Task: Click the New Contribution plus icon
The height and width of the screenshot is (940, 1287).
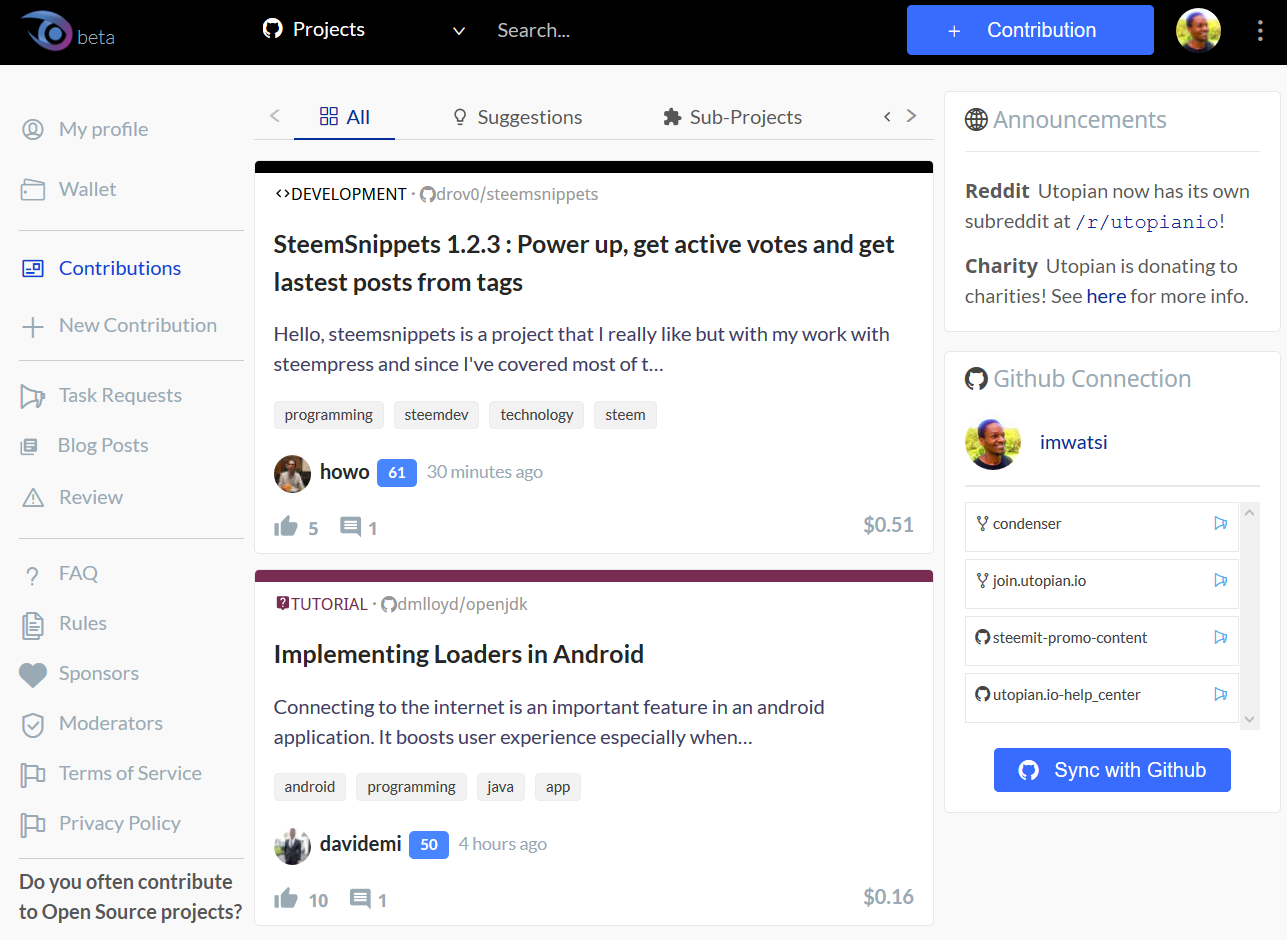Action: coord(33,326)
